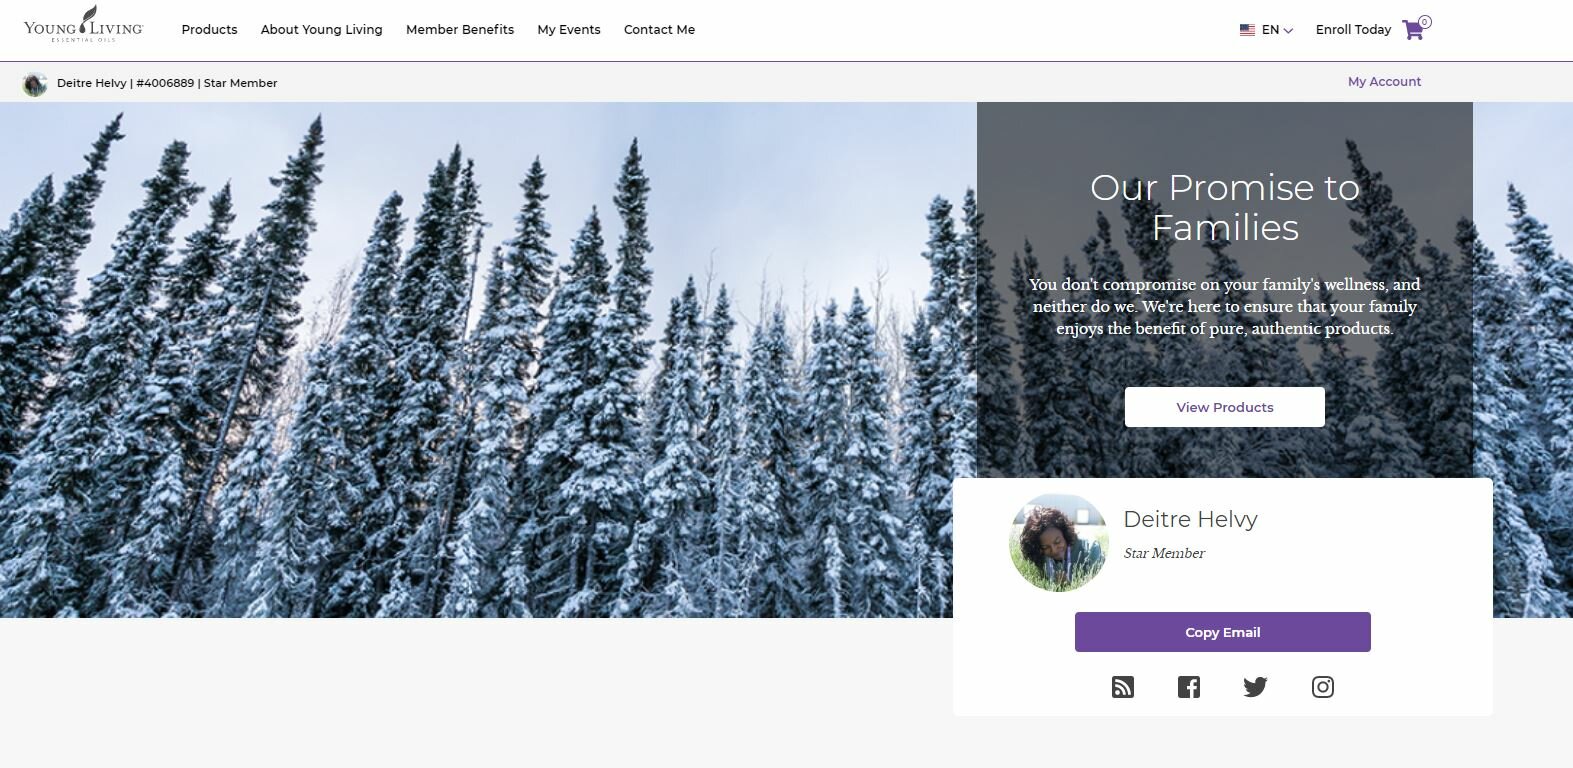This screenshot has height=768, width=1573.
Task: Open Deitre's Facebook page icon
Action: (1189, 687)
